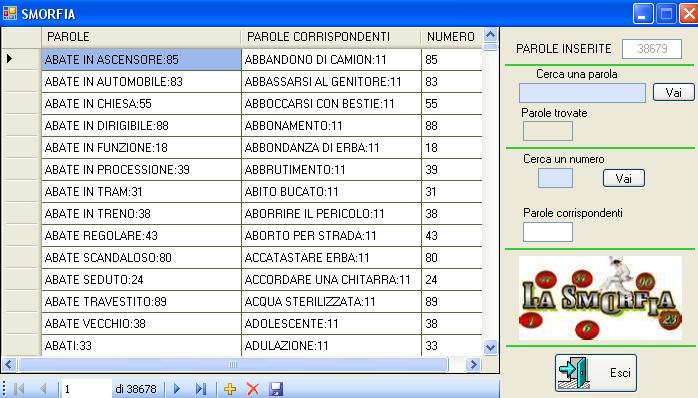Image resolution: width=698 pixels, height=398 pixels.
Task: Add a new record with plus icon
Action: 230,389
